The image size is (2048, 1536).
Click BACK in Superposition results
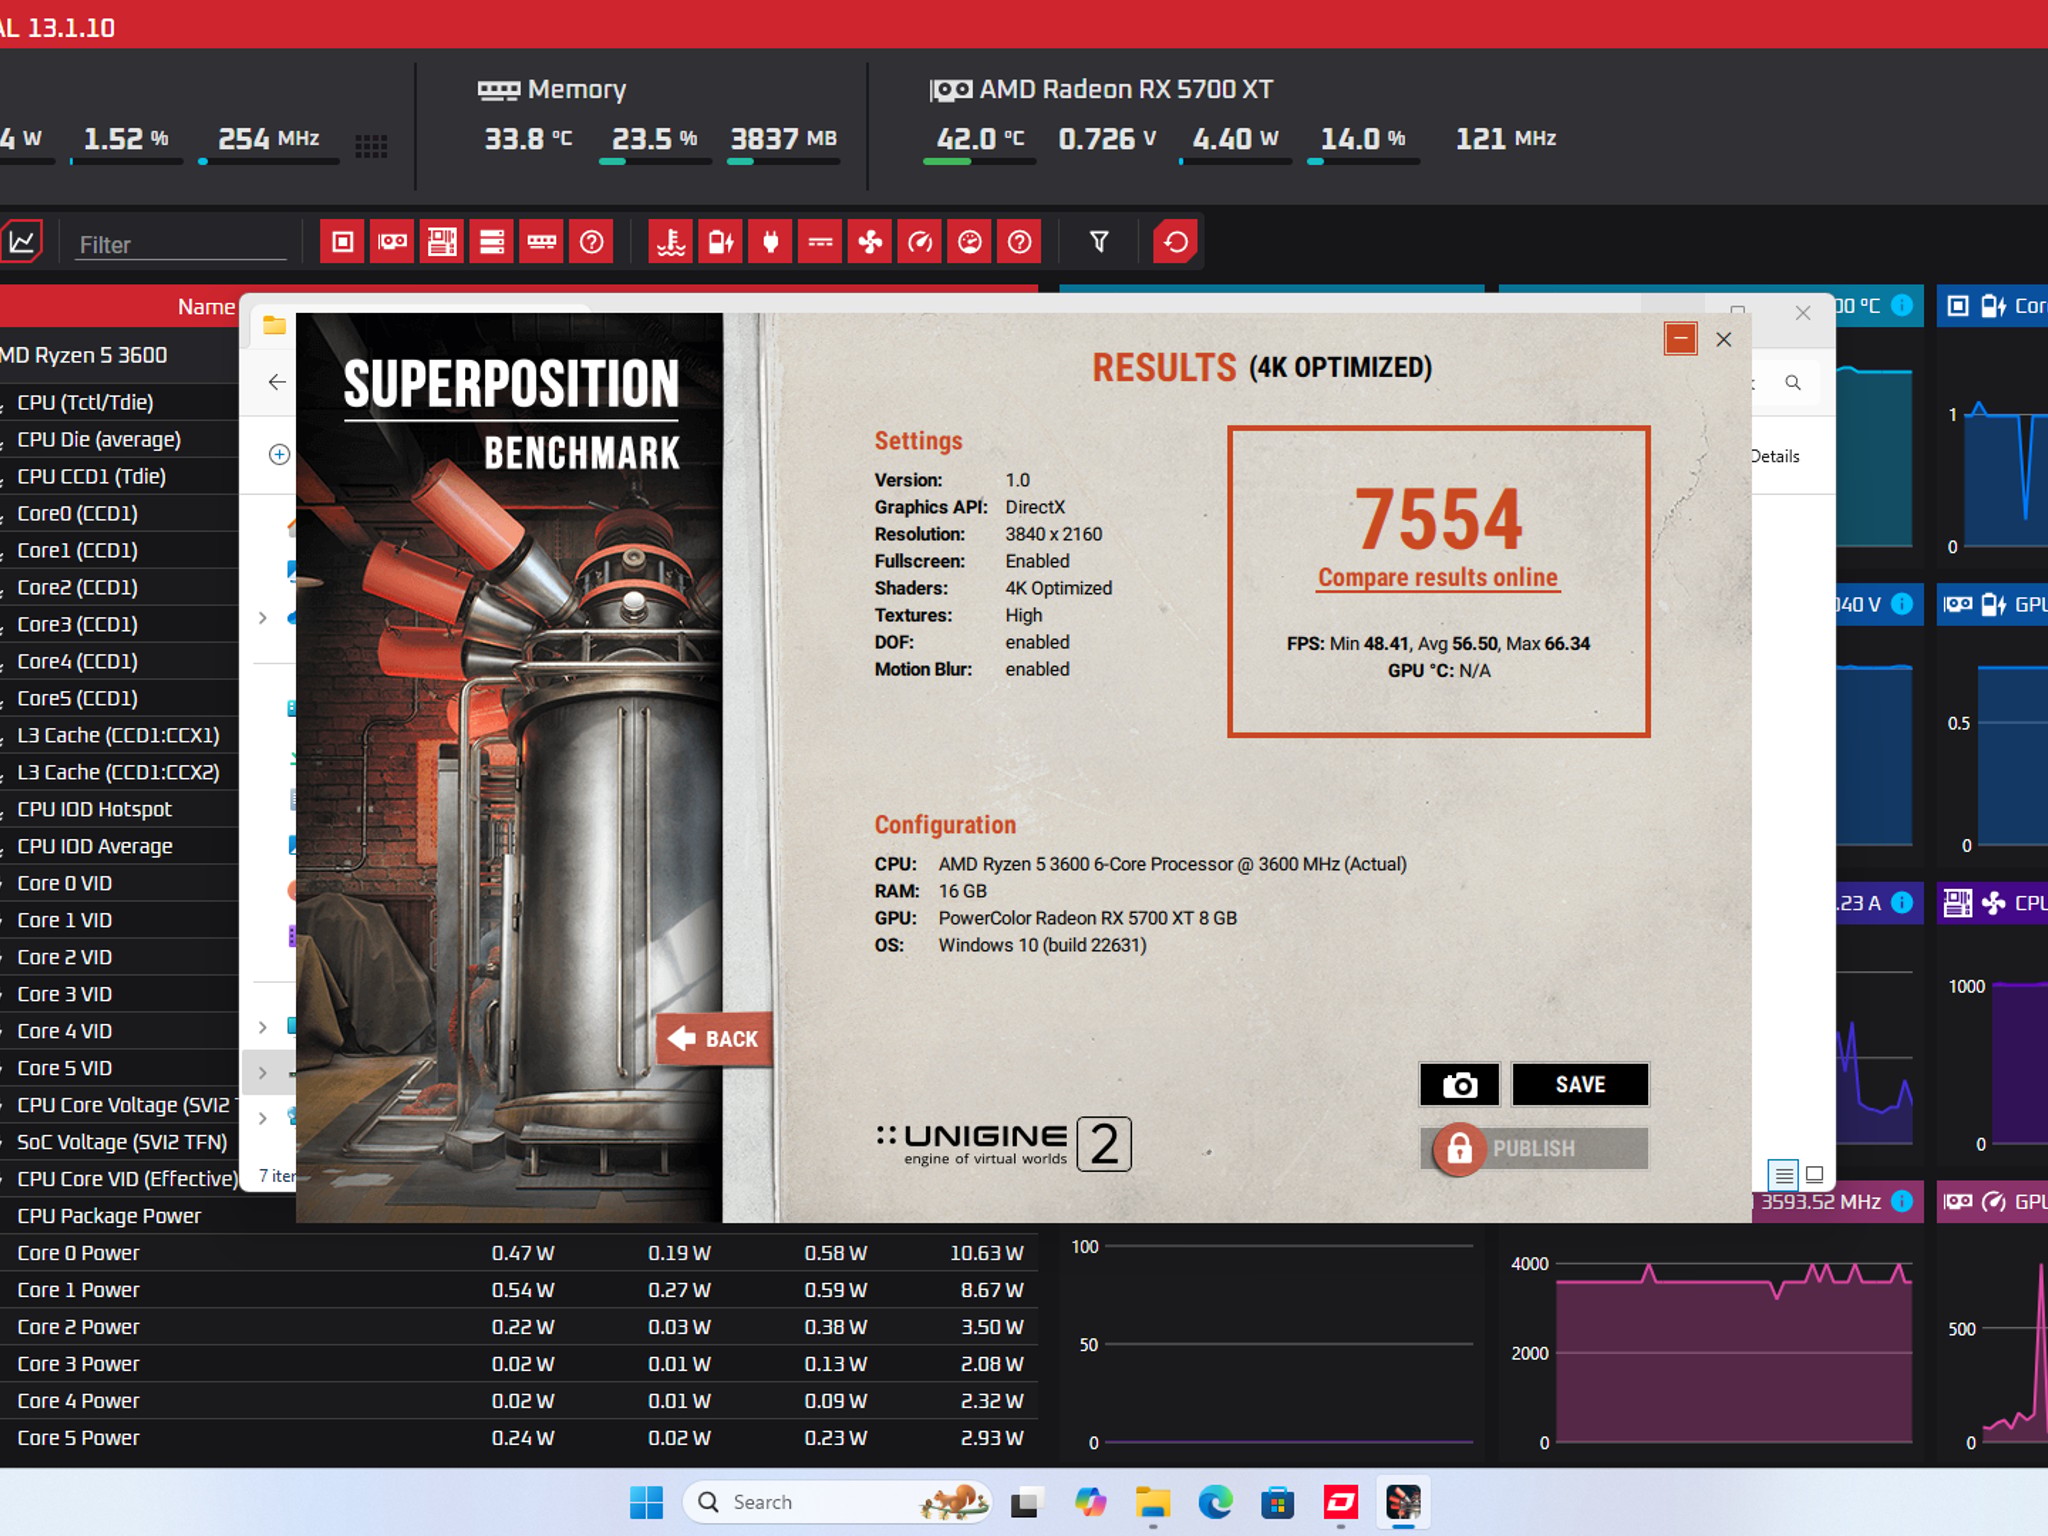point(714,1039)
